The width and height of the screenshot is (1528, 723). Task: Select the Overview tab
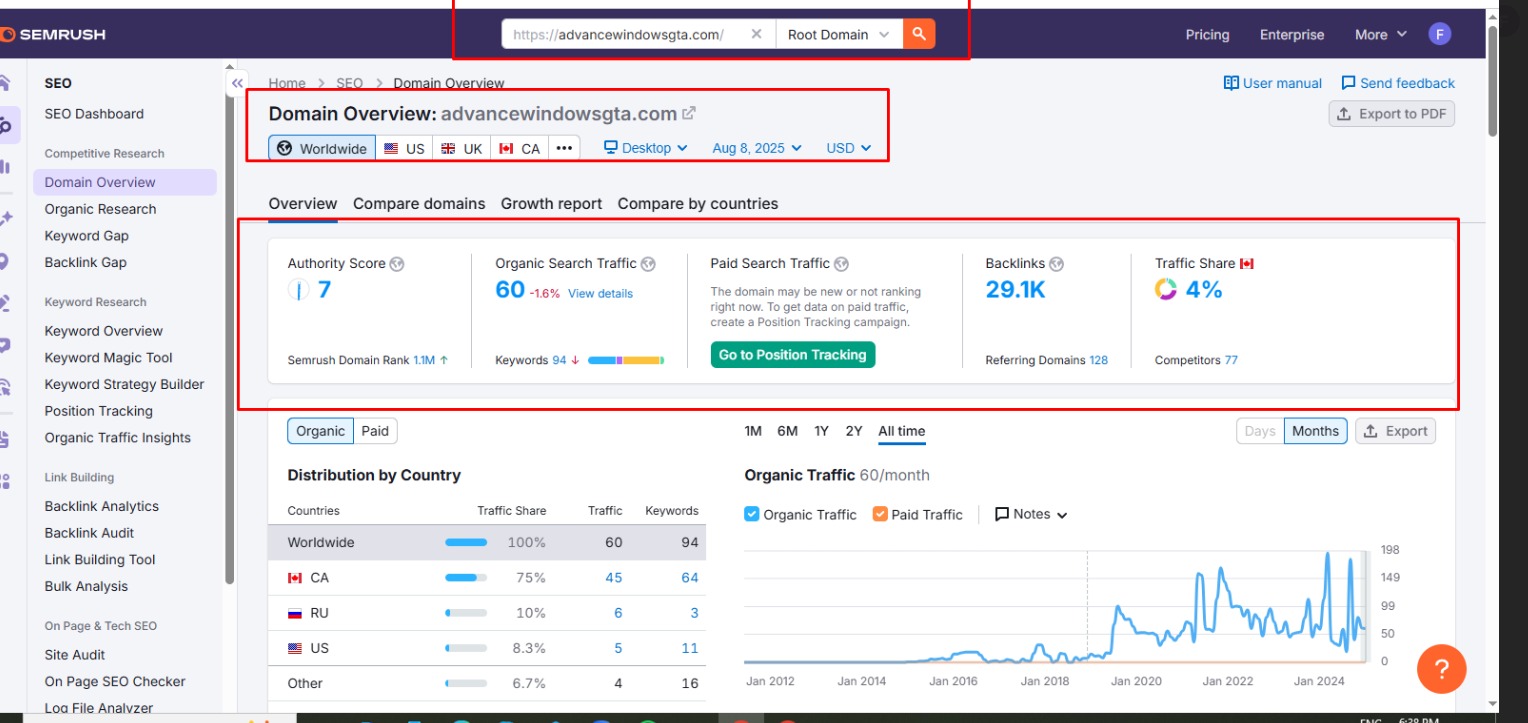[303, 204]
